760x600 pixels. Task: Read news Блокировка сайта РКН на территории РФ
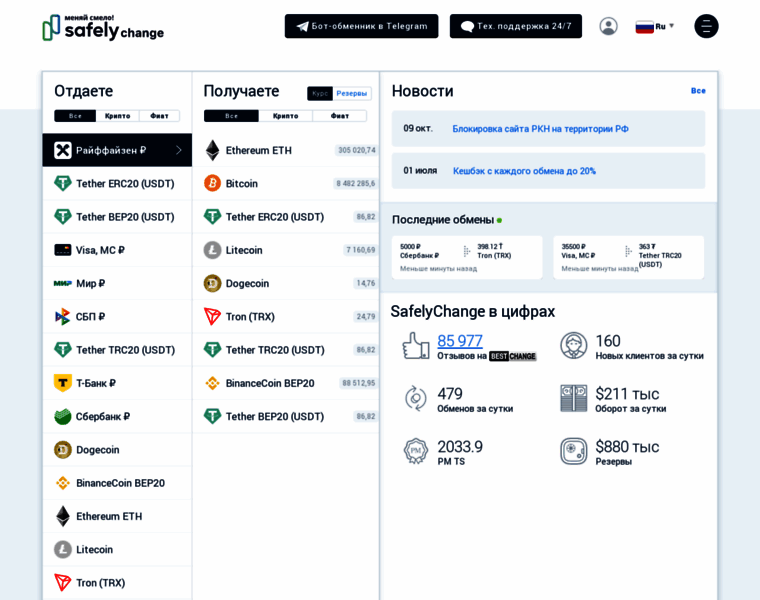[540, 129]
